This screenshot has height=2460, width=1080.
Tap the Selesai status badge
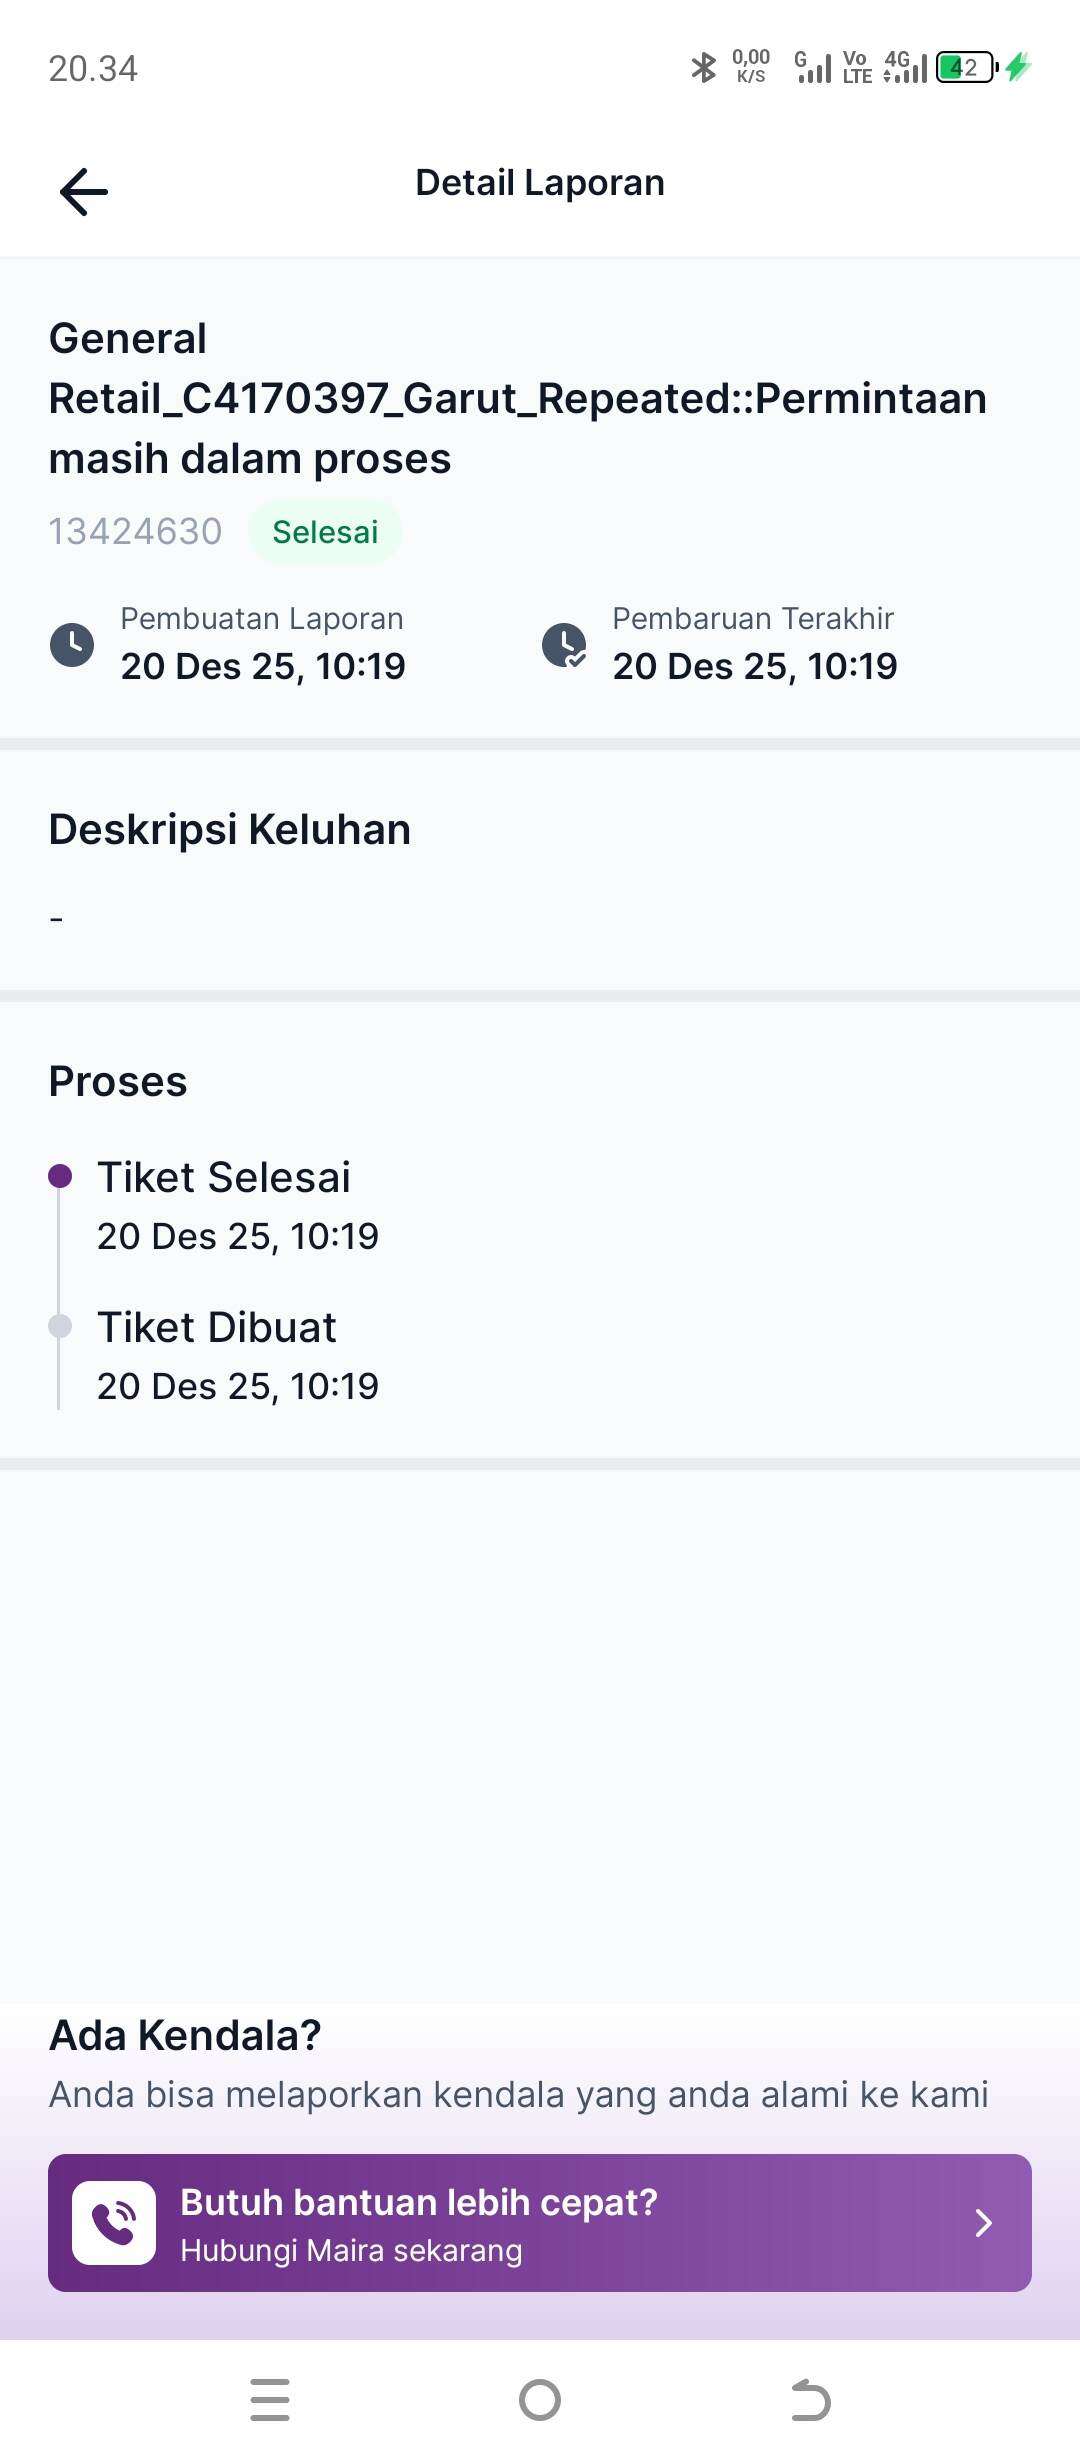click(x=325, y=532)
